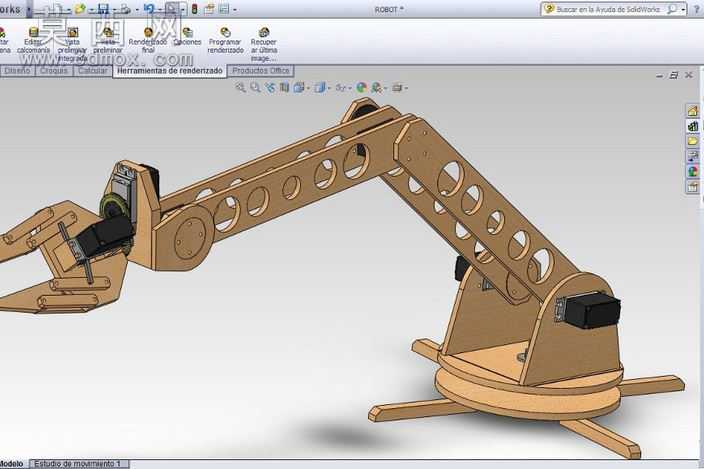Restore the document window
Screen dimensions: 704x469
(x=674, y=75)
